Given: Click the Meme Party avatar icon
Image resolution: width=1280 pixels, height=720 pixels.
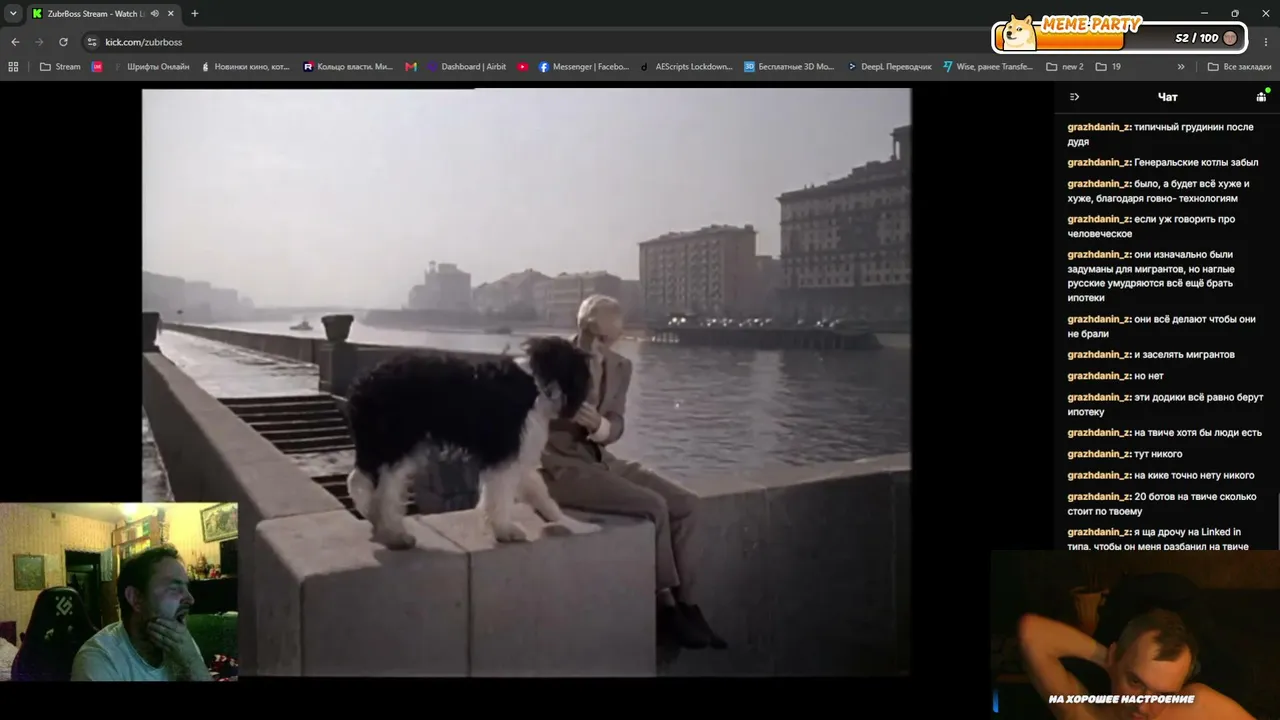Looking at the screenshot, I should [x=1230, y=38].
